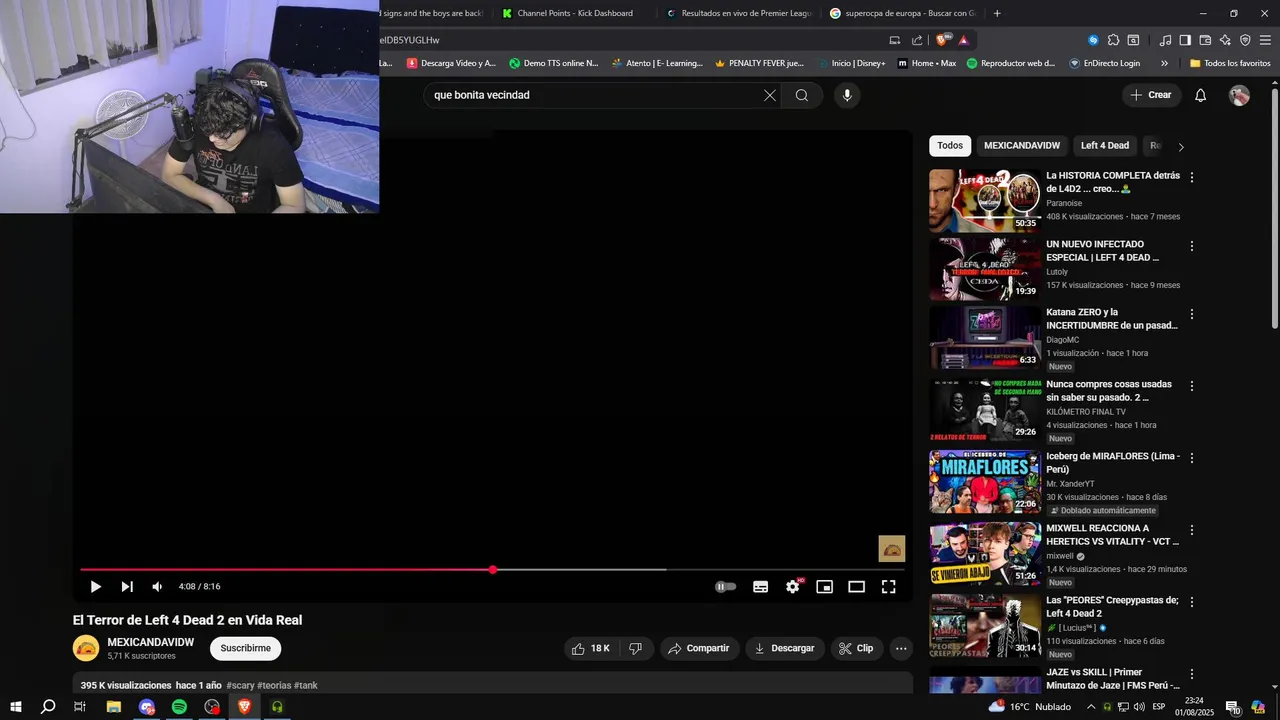The image size is (1280, 720).
Task: Open video player settings gear
Action: coord(793,587)
